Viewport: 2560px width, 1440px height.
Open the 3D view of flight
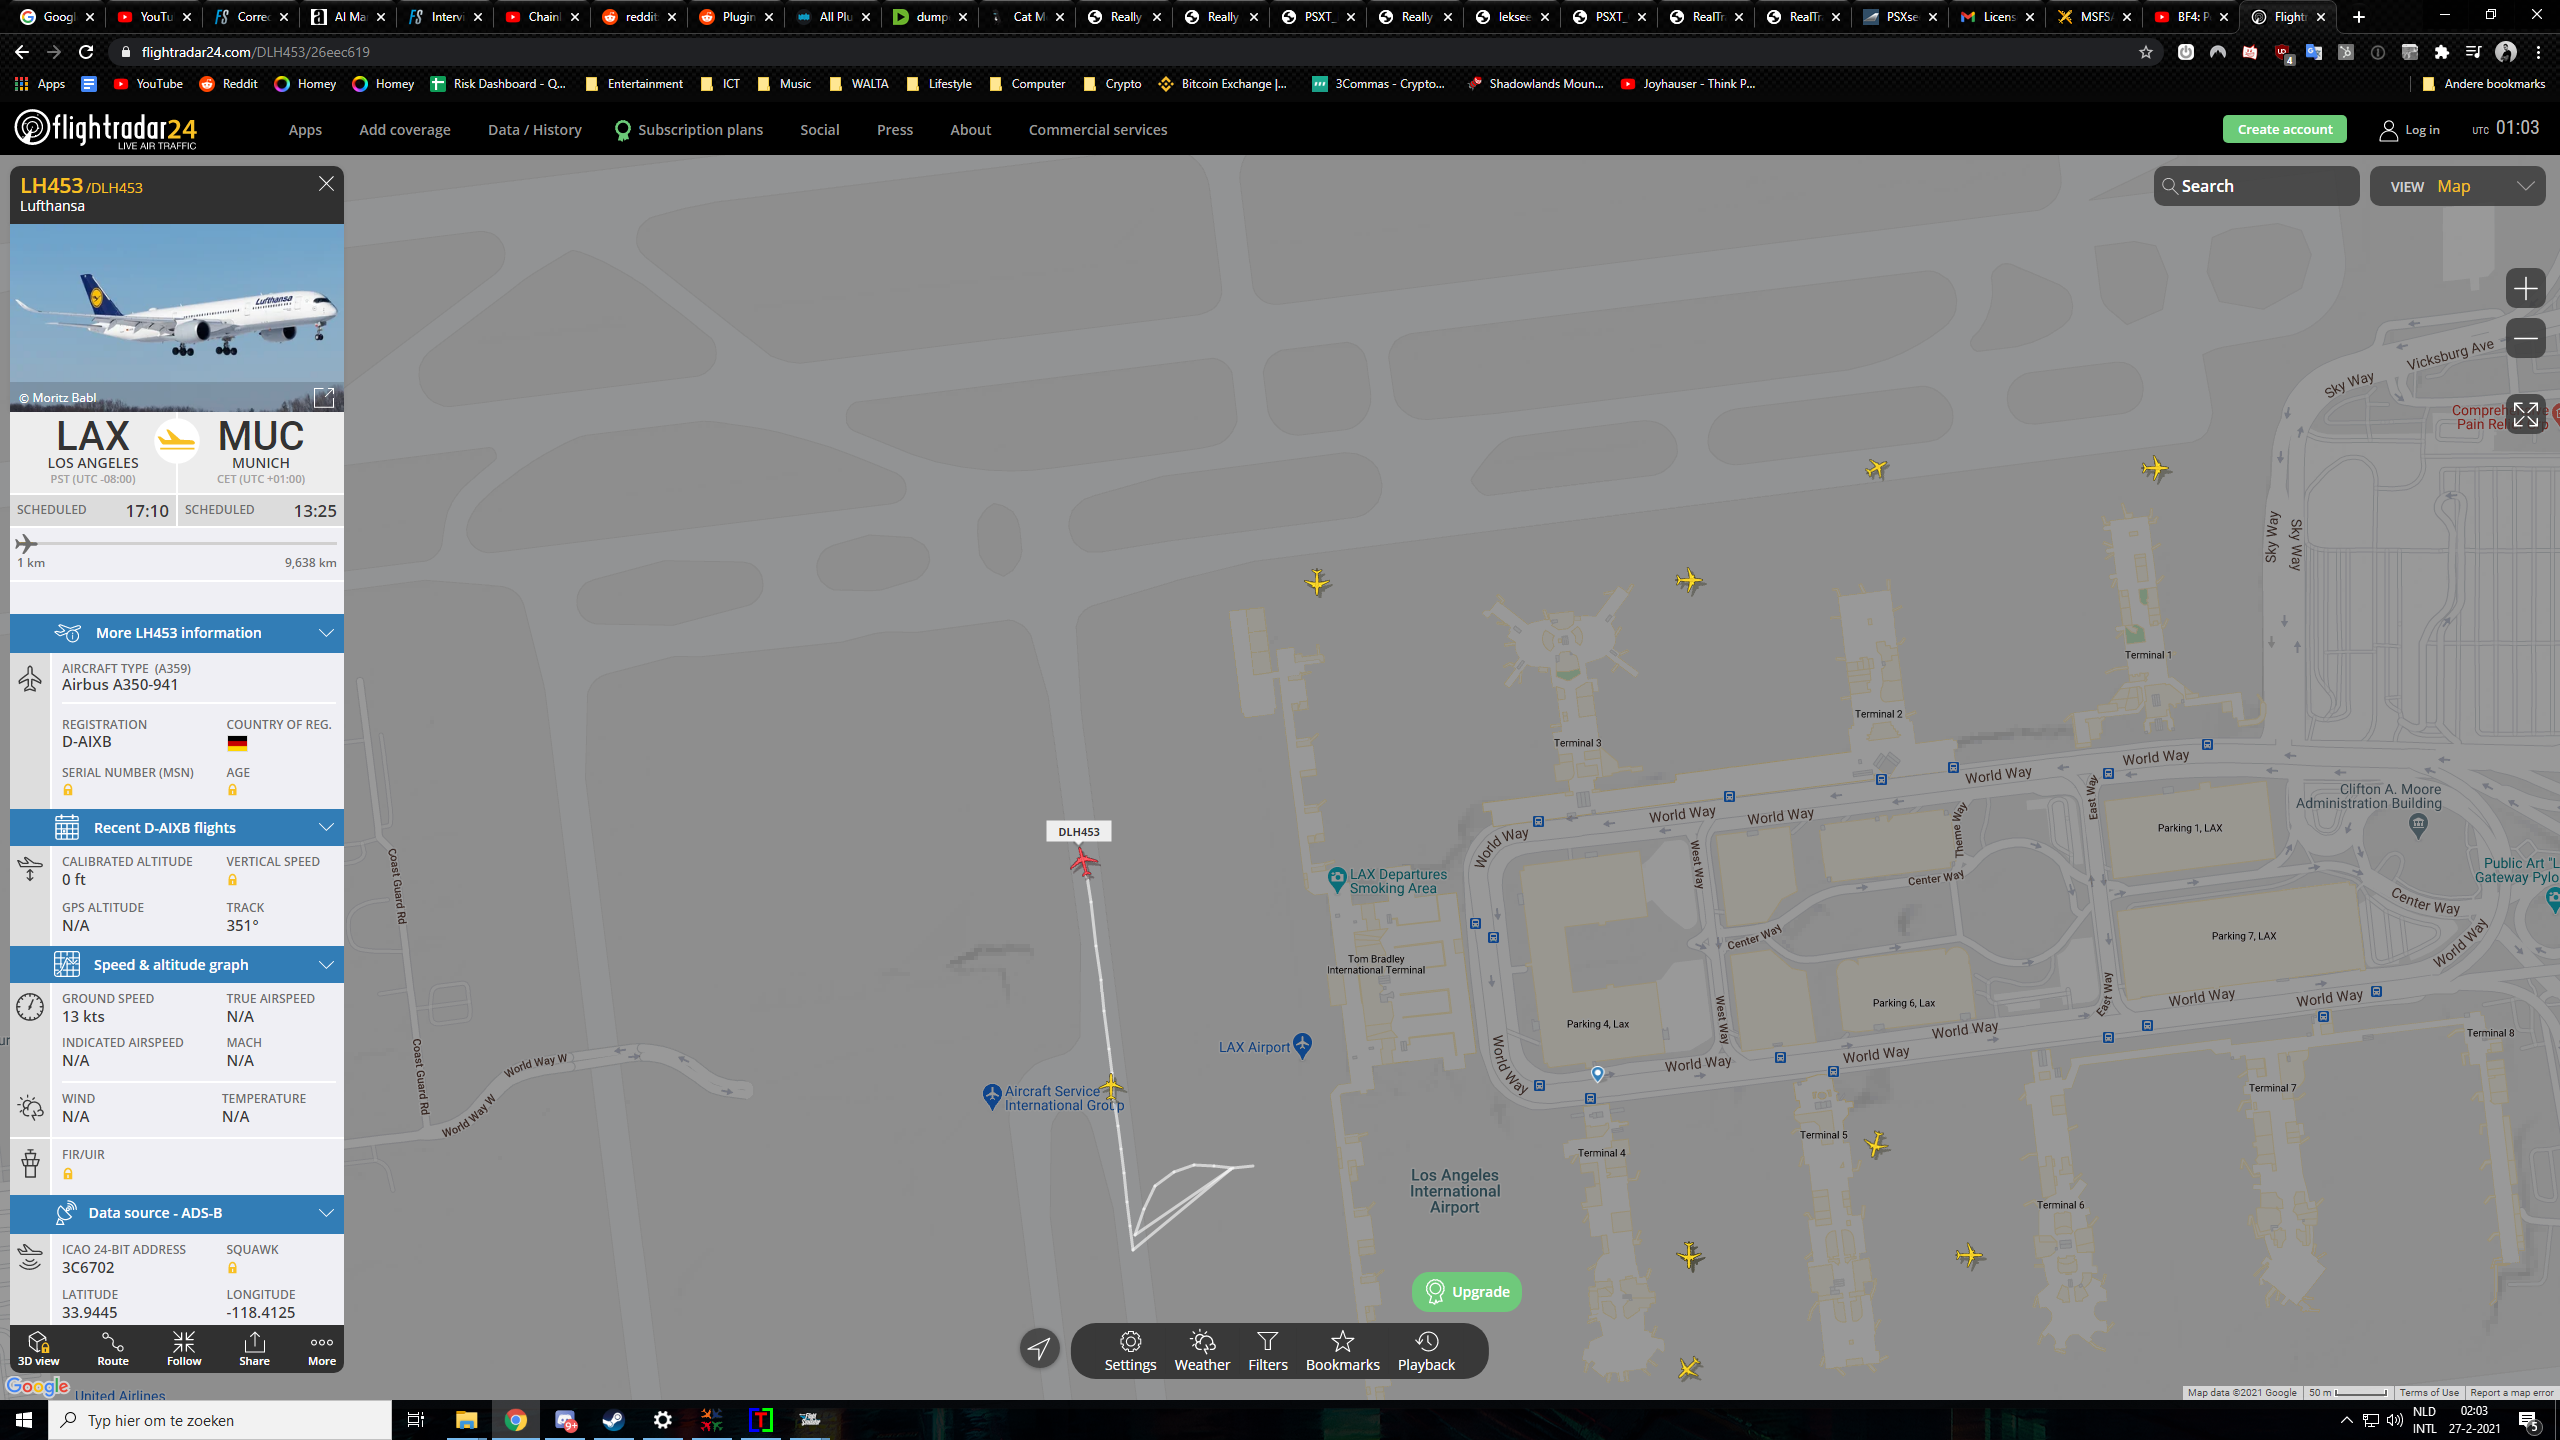pos(38,1348)
